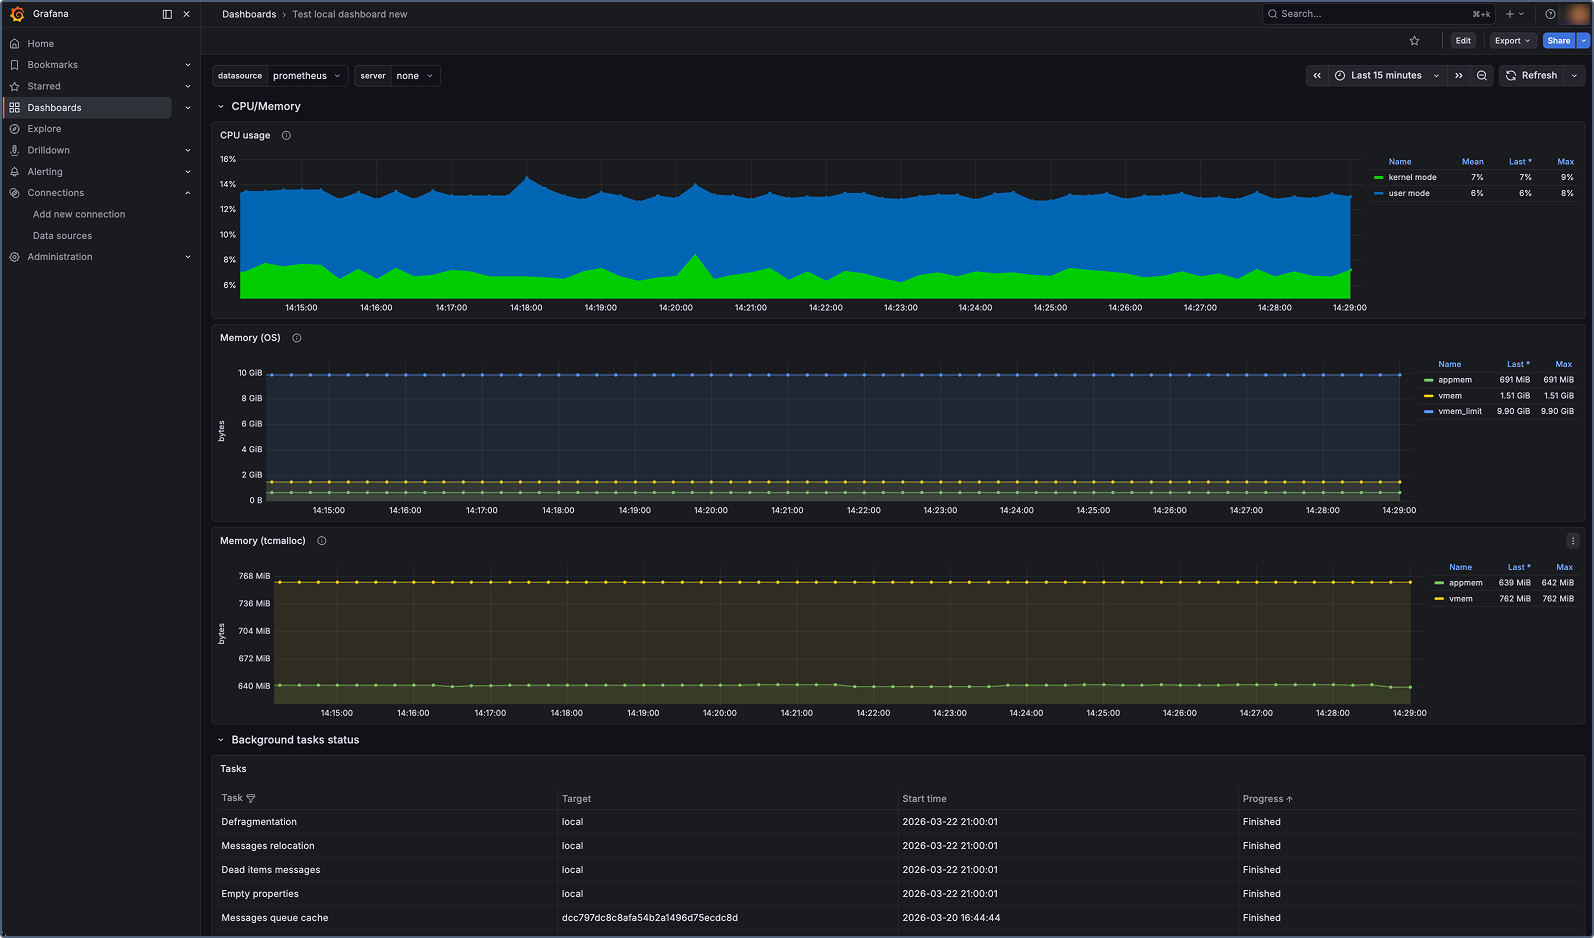
Task: Open the Last 15 minutes time picker
Action: pos(1386,76)
